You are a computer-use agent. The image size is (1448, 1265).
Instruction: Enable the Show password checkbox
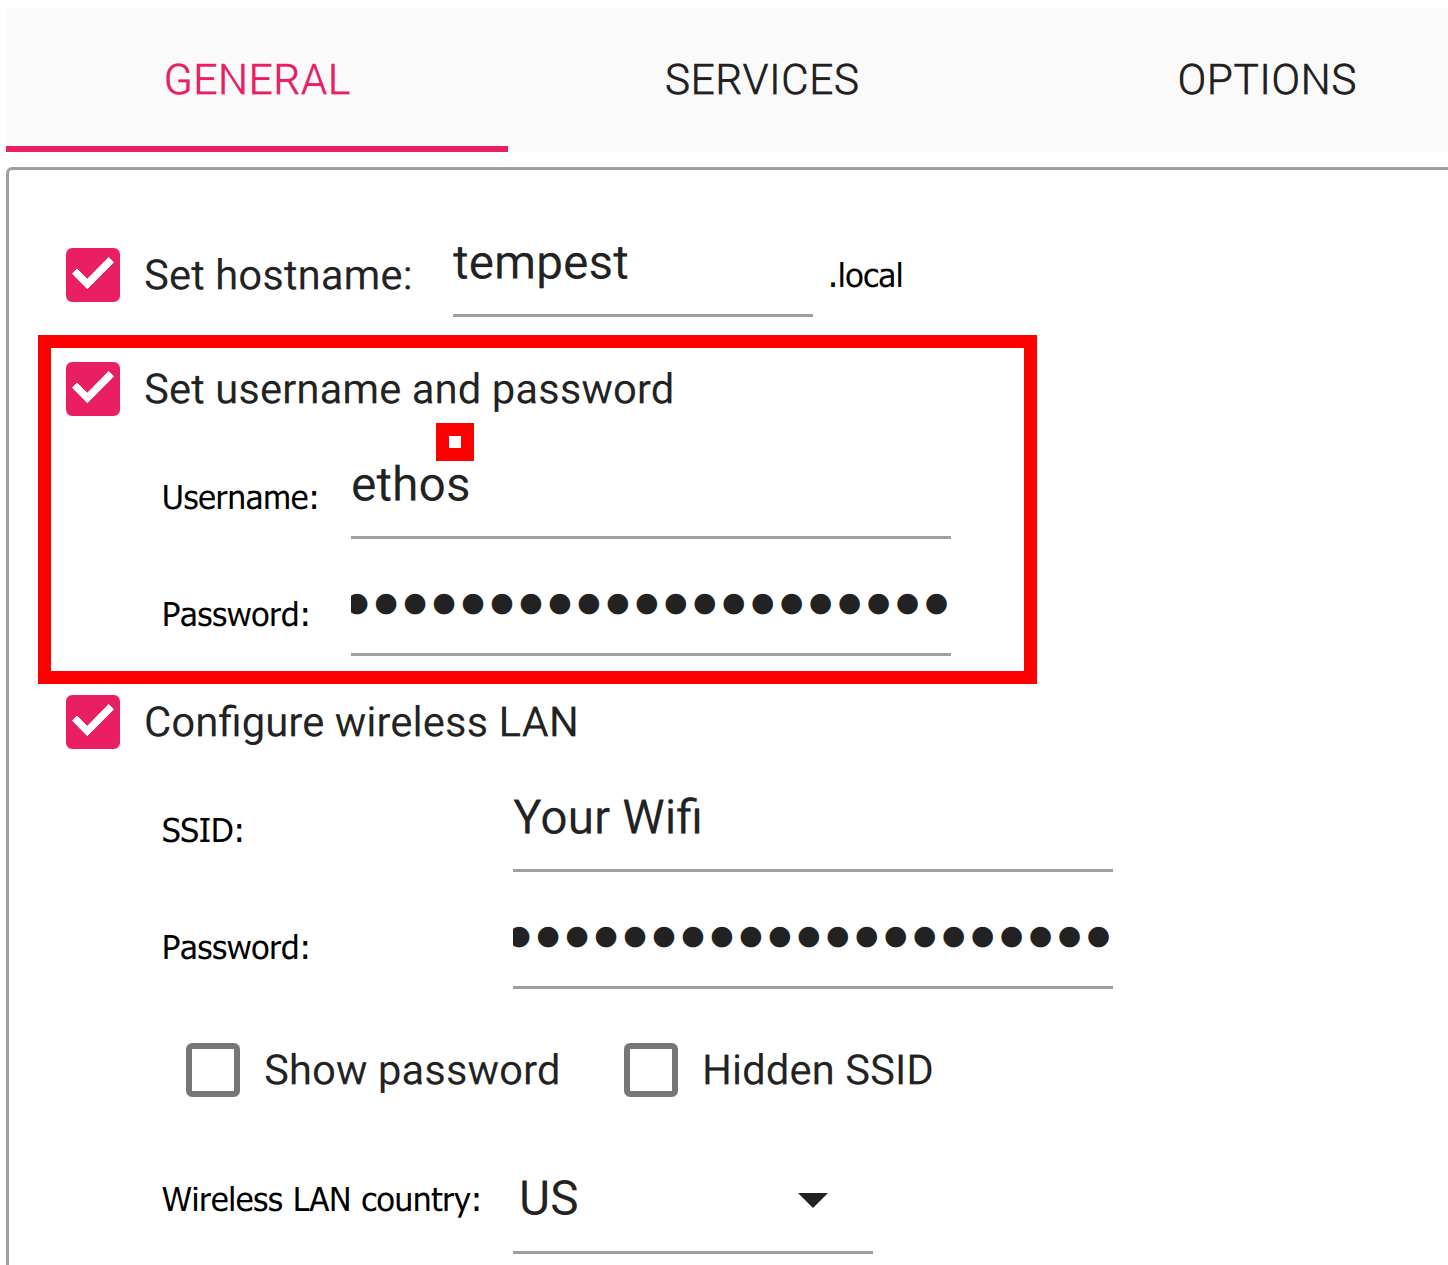coord(213,1070)
